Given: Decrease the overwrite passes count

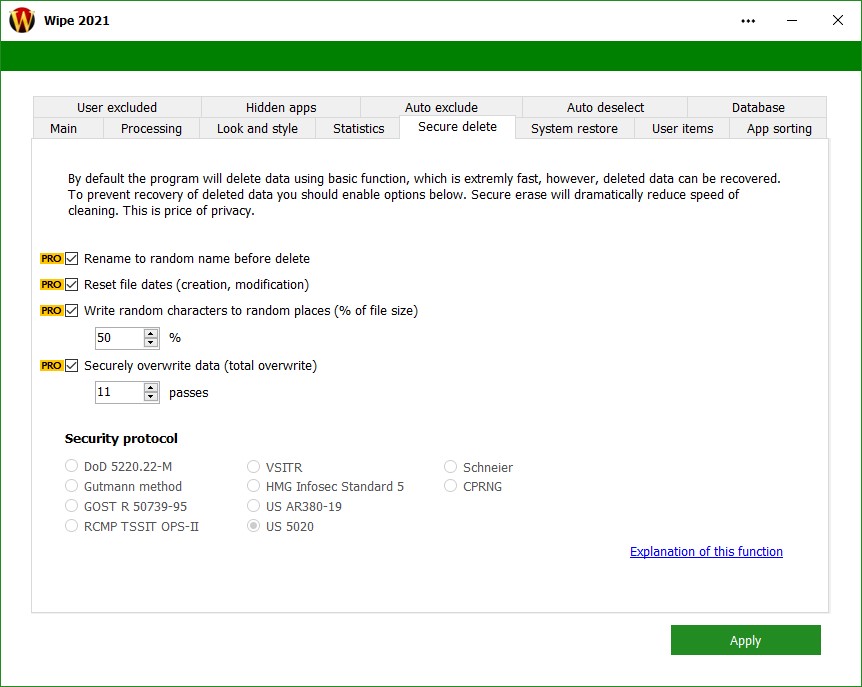Looking at the screenshot, I should [151, 397].
